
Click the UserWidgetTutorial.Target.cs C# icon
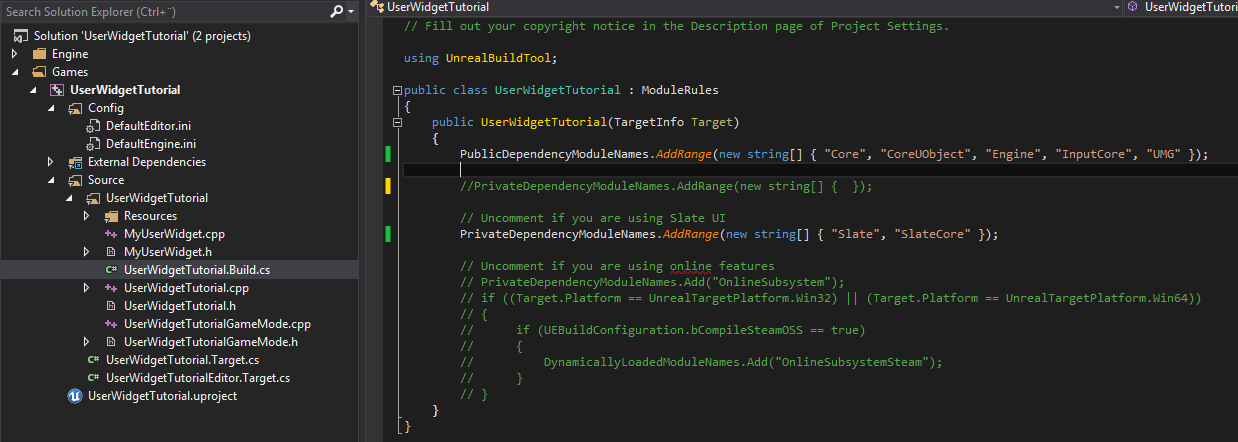point(93,360)
